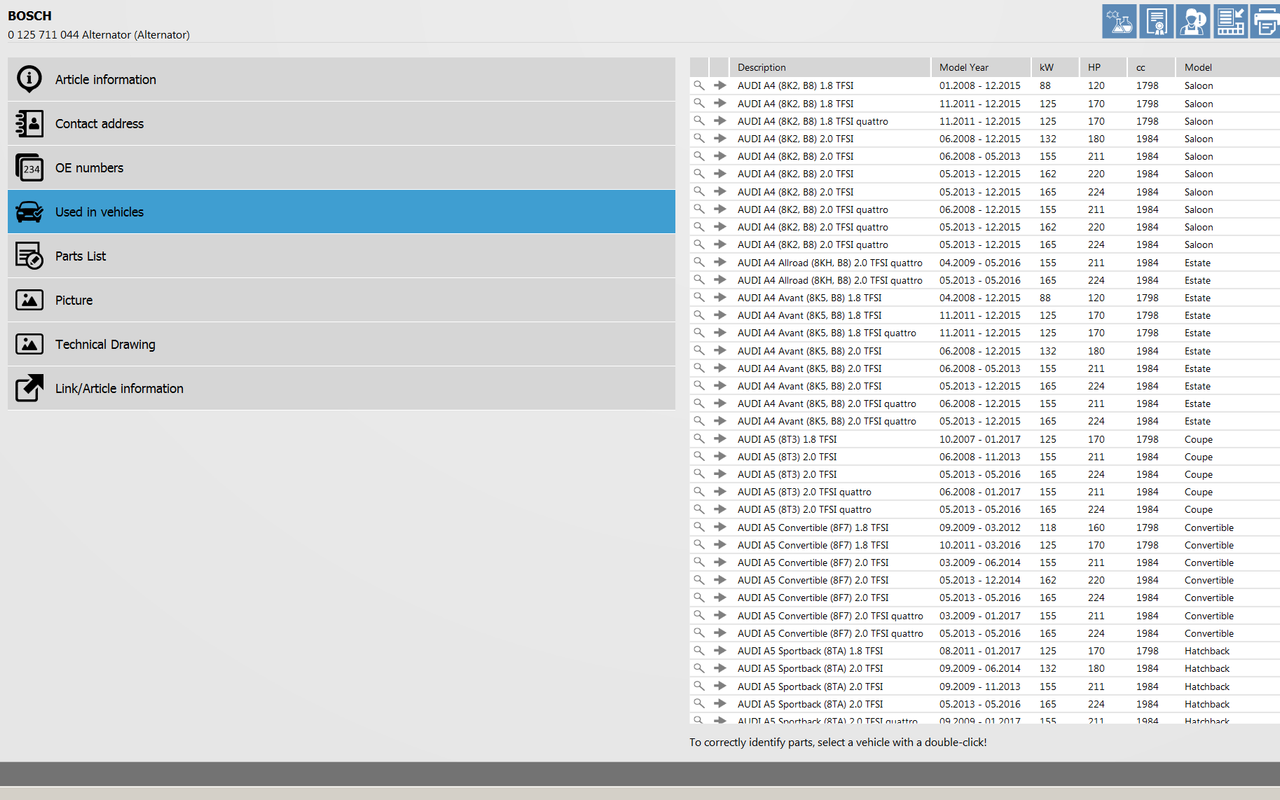Open the mechanic with exclamation mark icon

click(x=1193, y=21)
